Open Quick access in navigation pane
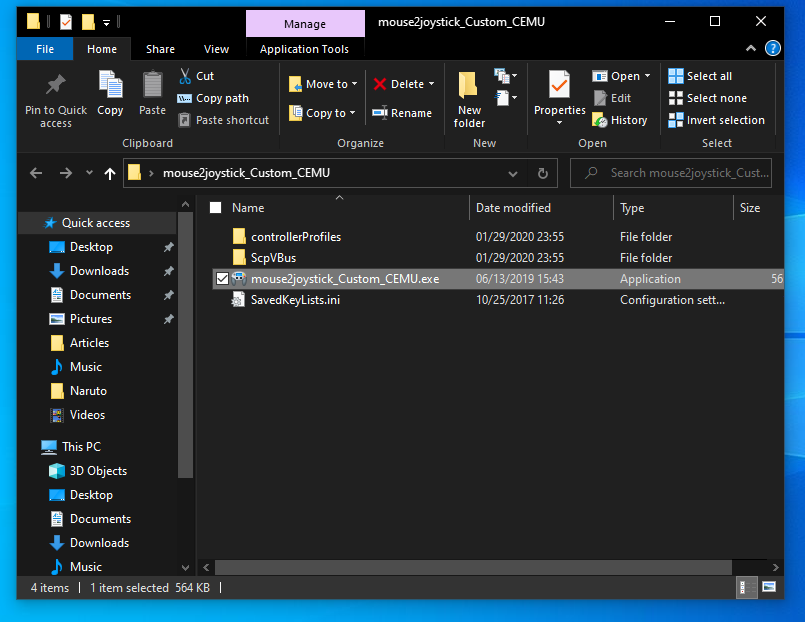Viewport: 805px width, 622px height. tap(95, 223)
